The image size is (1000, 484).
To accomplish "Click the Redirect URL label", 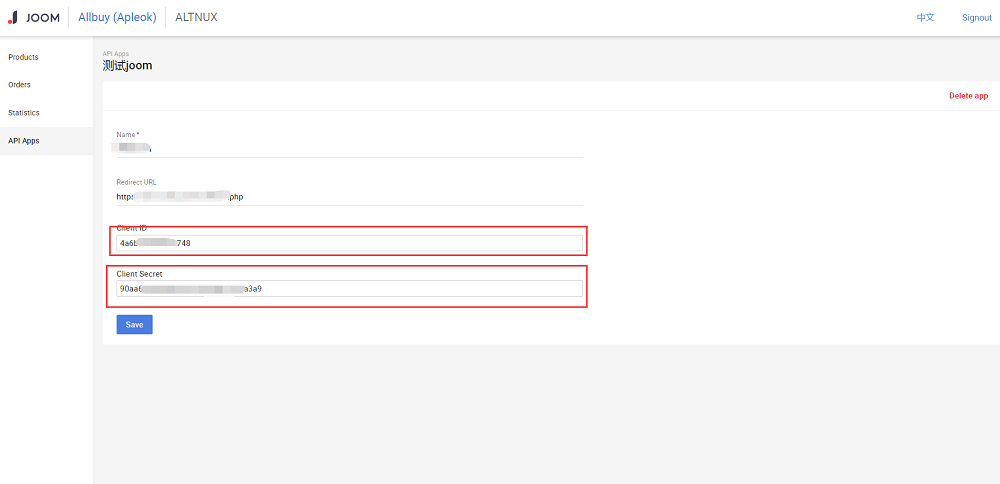I will tap(136, 182).
